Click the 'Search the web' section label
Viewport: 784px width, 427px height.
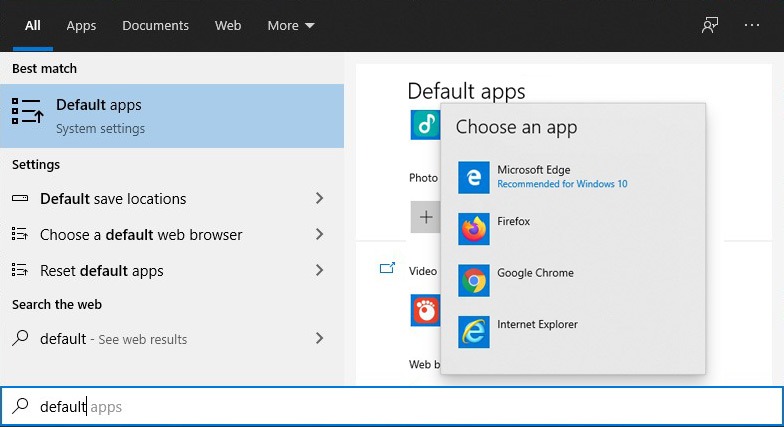coord(56,304)
